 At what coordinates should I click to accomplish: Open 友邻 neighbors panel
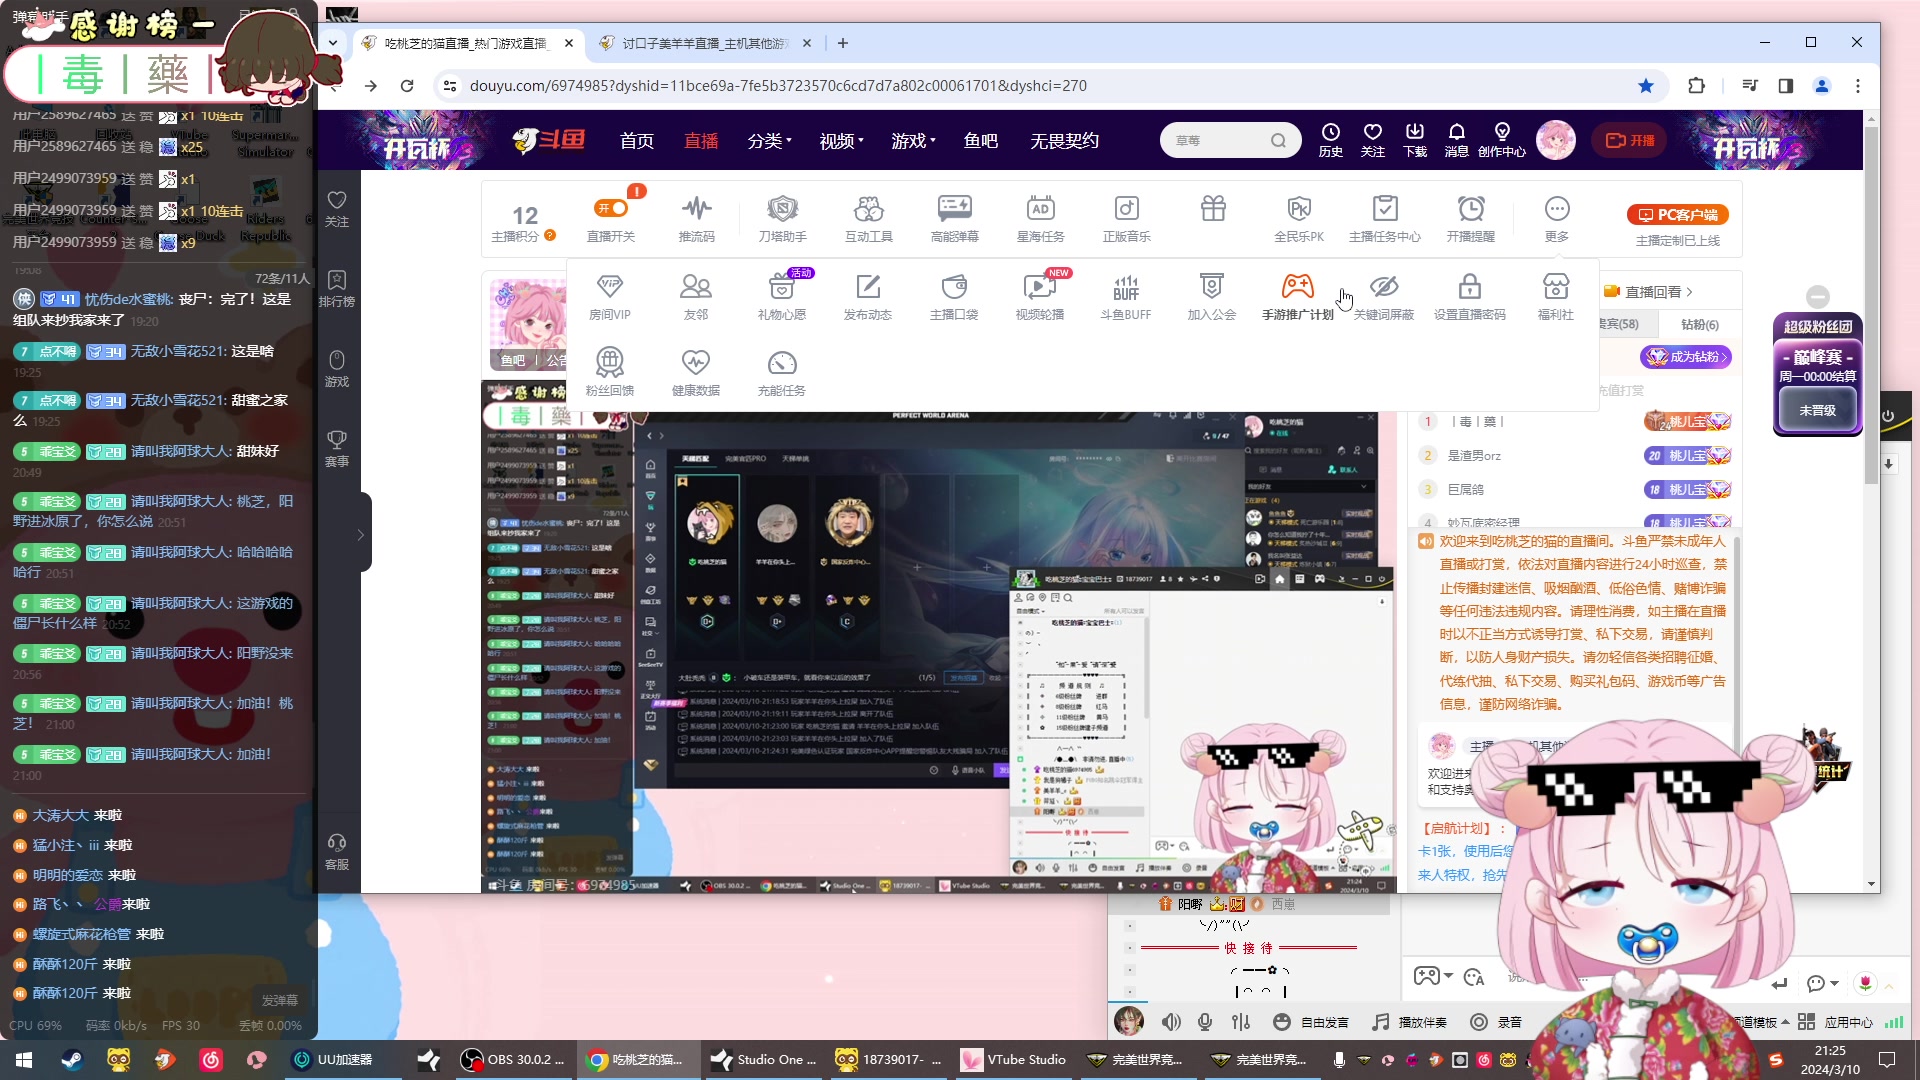[696, 297]
